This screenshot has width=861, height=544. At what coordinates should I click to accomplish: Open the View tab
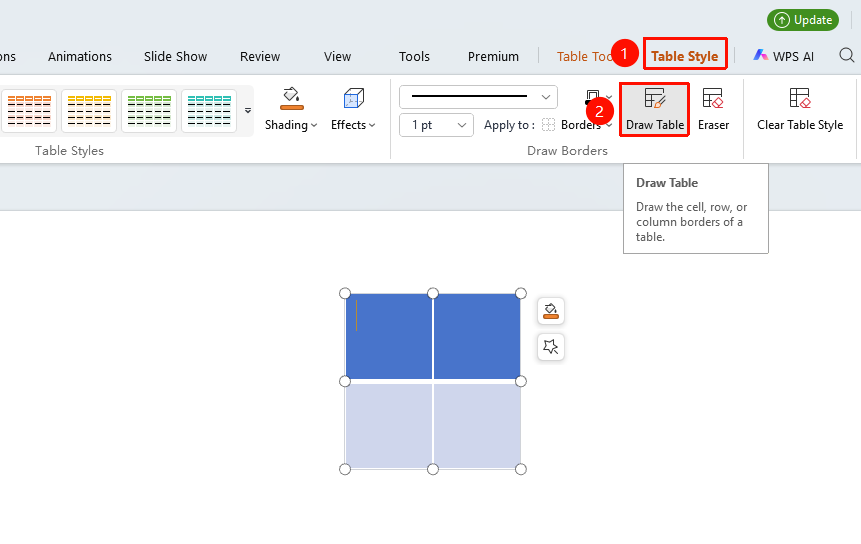(337, 56)
